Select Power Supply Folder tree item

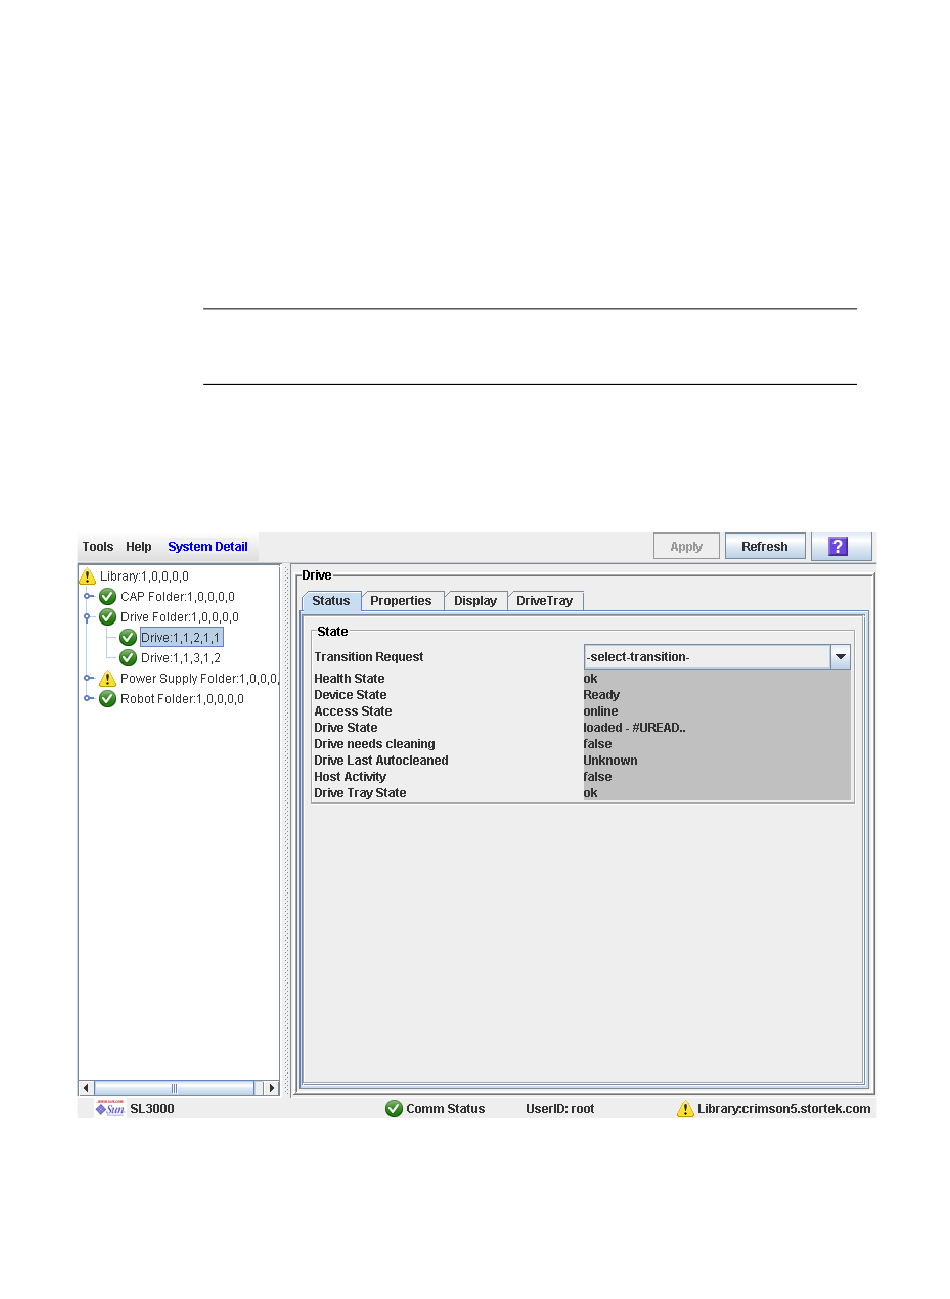[199, 679]
